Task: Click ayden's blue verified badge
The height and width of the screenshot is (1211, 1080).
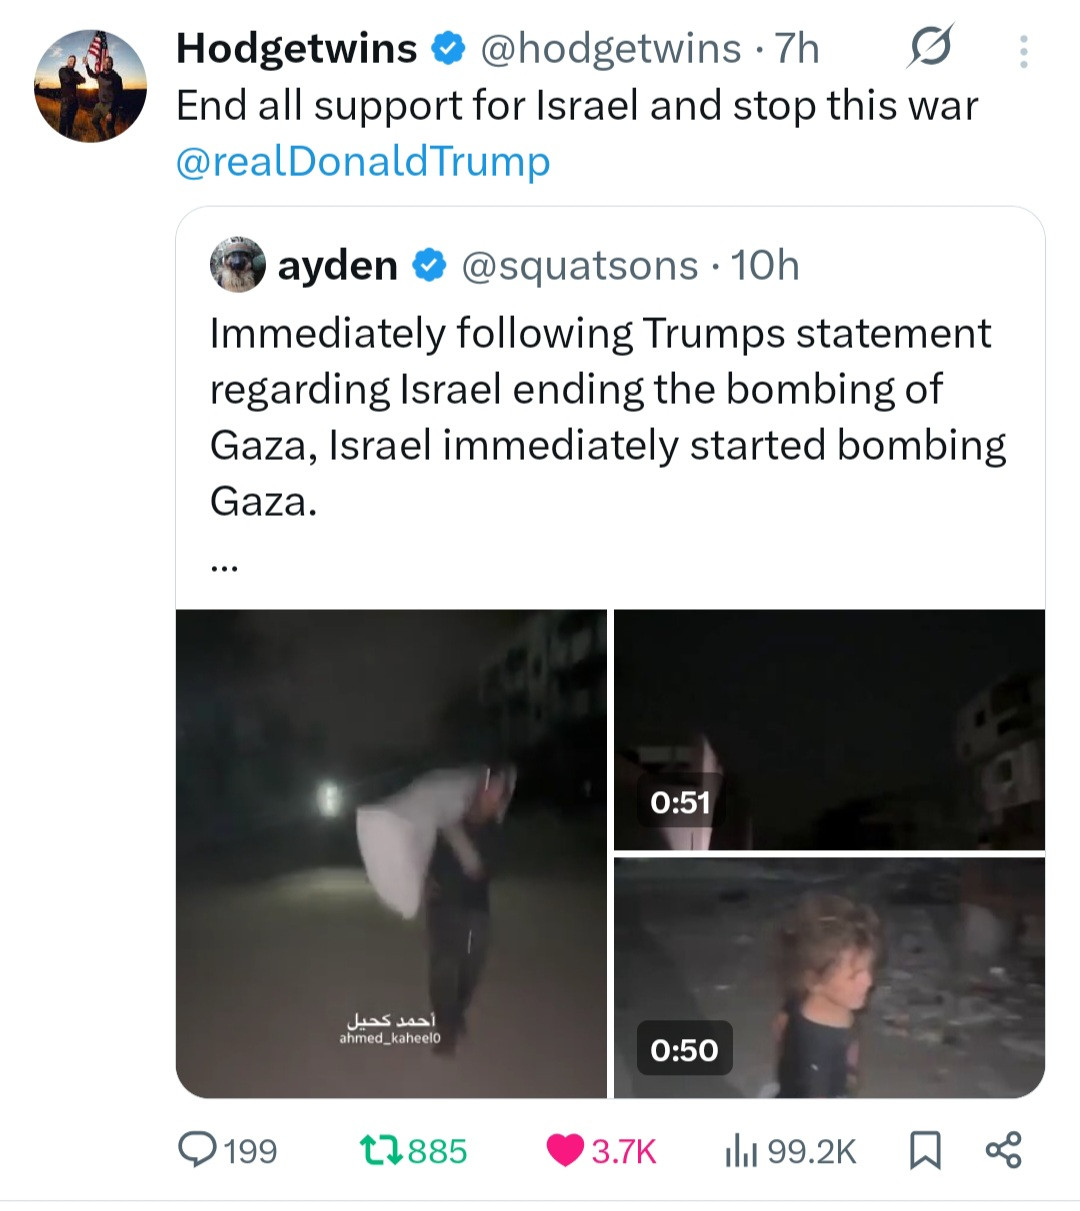Action: [429, 265]
